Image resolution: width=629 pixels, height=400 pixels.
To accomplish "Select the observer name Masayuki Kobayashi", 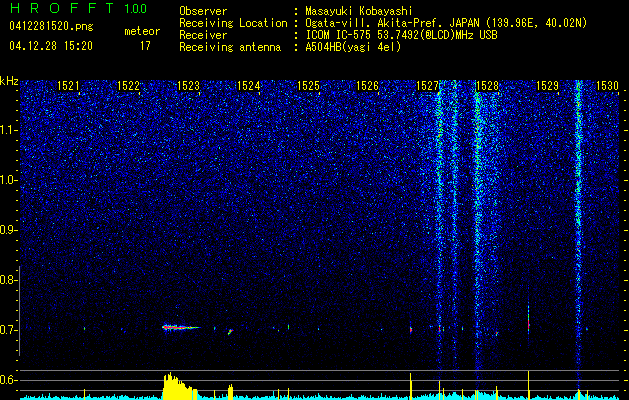I will tap(358, 11).
